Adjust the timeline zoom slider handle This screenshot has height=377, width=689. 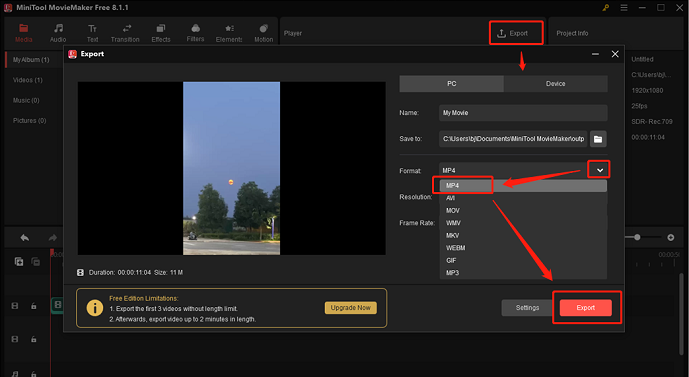637,237
